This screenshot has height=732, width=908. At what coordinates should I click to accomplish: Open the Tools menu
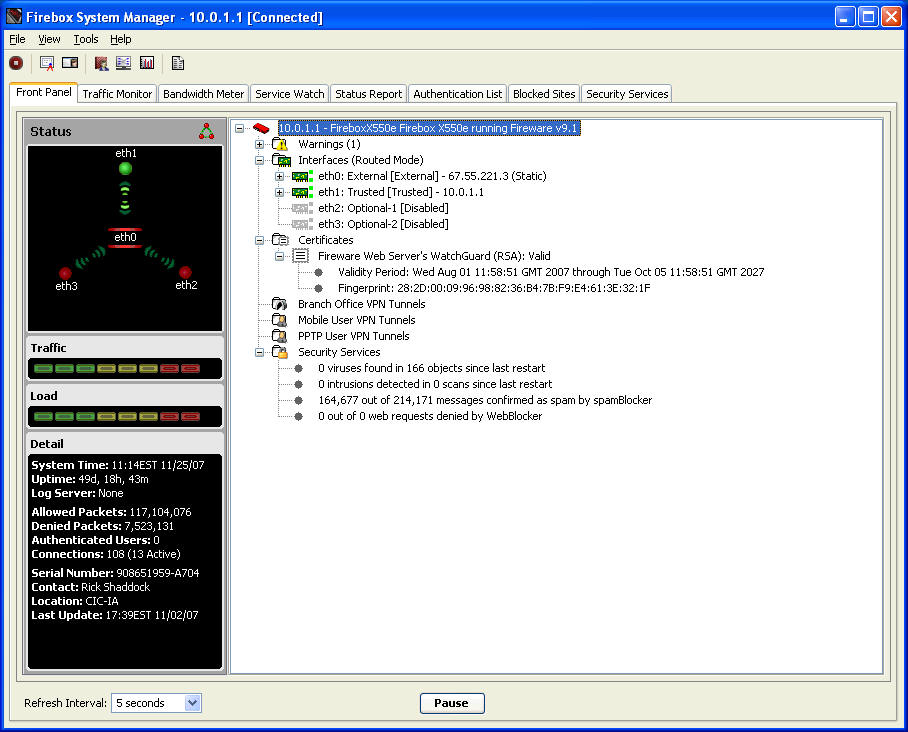(86, 39)
